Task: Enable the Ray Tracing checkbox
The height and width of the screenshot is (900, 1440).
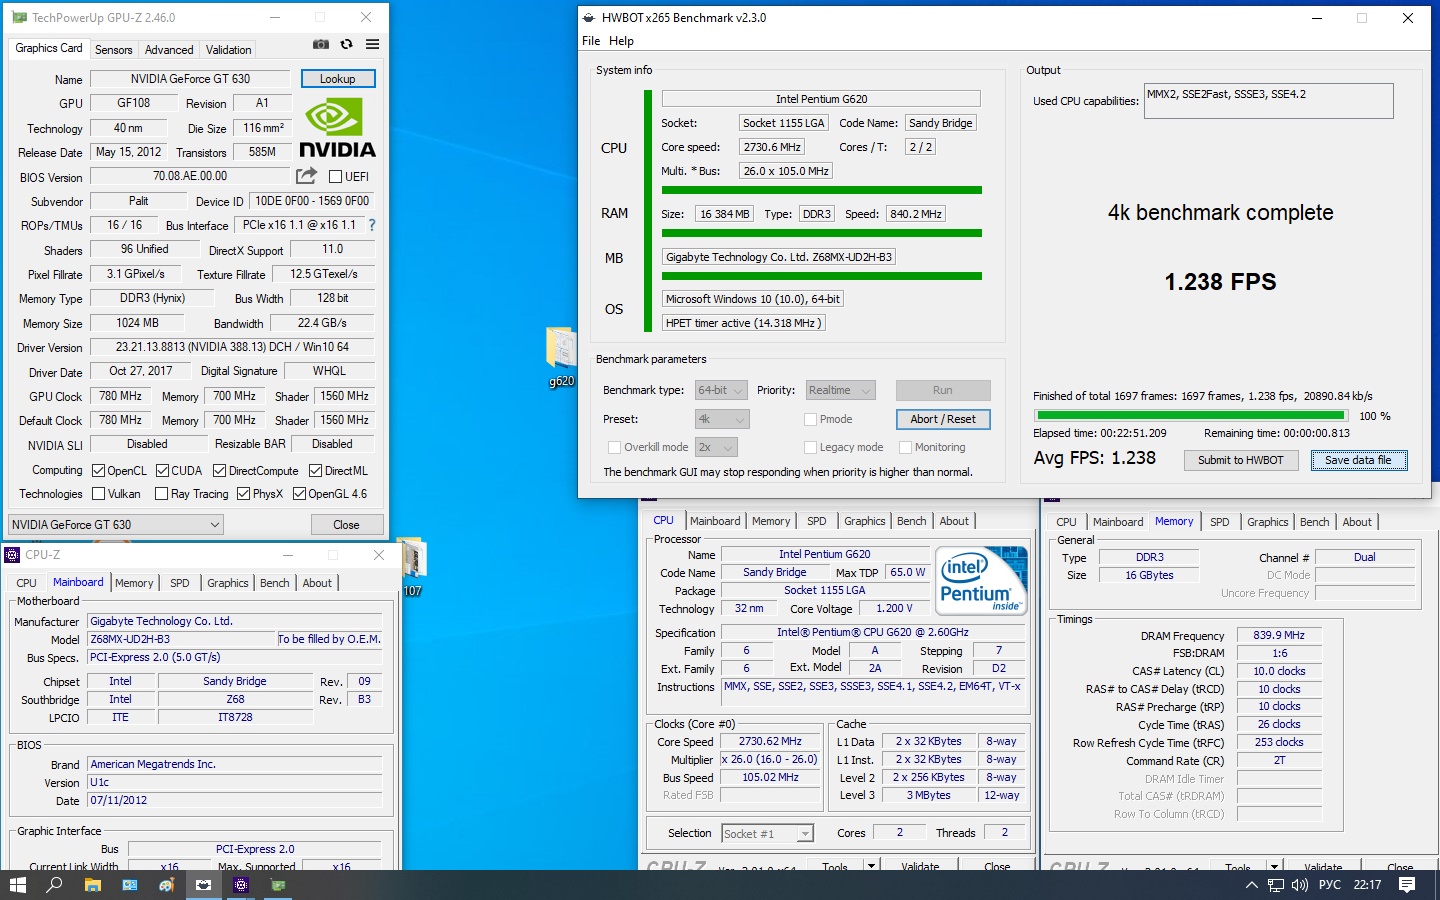Action: pyautogui.click(x=161, y=493)
